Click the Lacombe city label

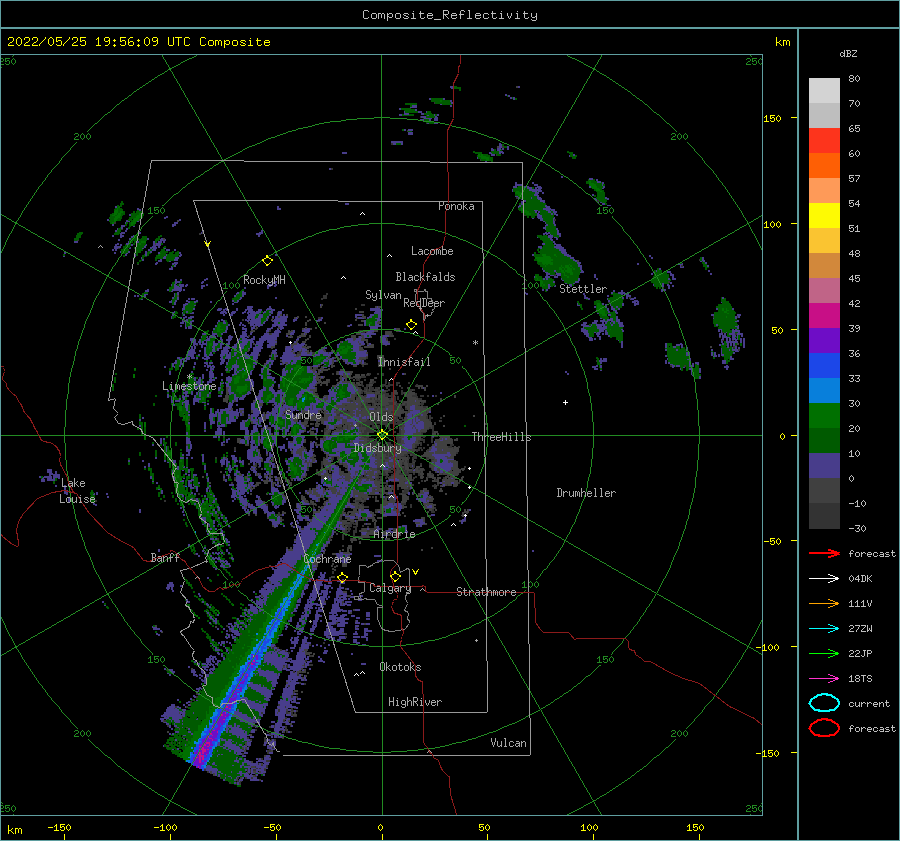432,251
